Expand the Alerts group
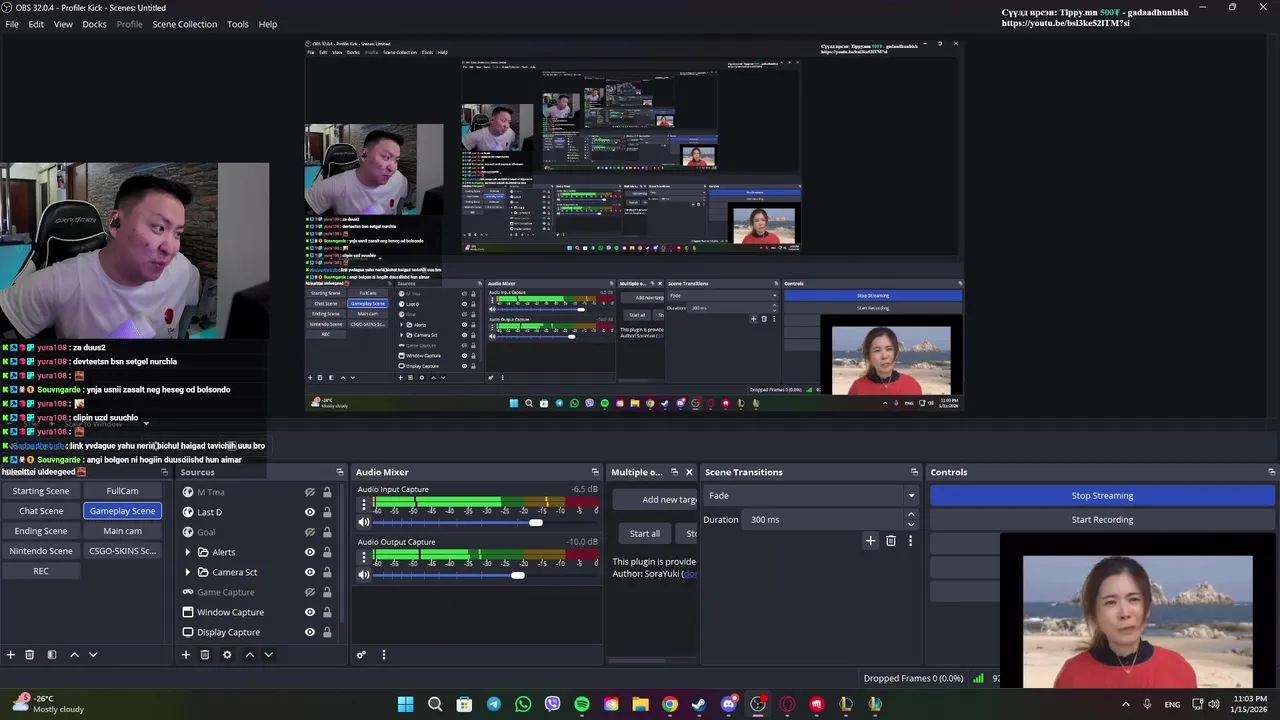The height and width of the screenshot is (720, 1280). click(x=187, y=552)
